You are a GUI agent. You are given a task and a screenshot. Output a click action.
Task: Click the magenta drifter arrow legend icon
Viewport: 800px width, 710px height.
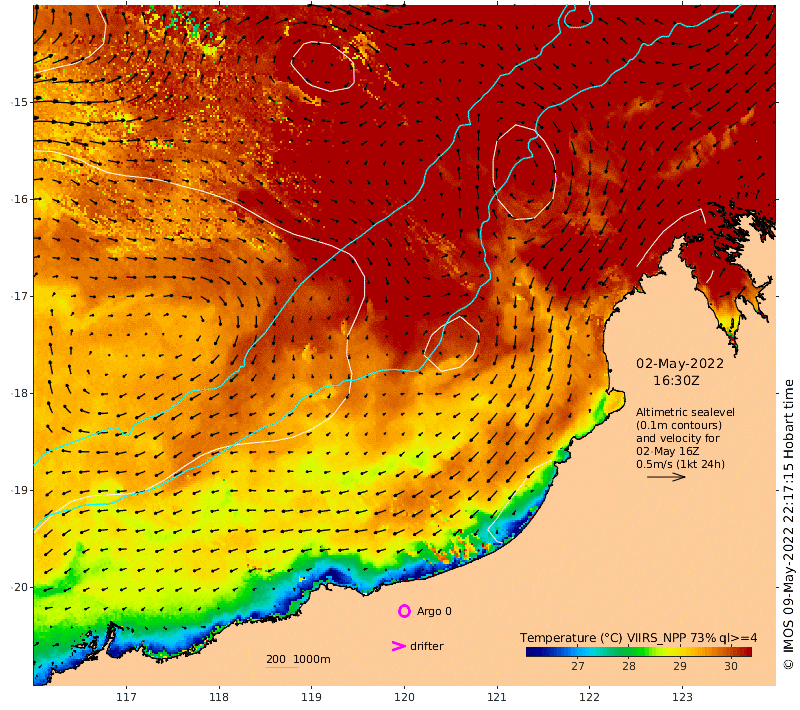click(398, 646)
